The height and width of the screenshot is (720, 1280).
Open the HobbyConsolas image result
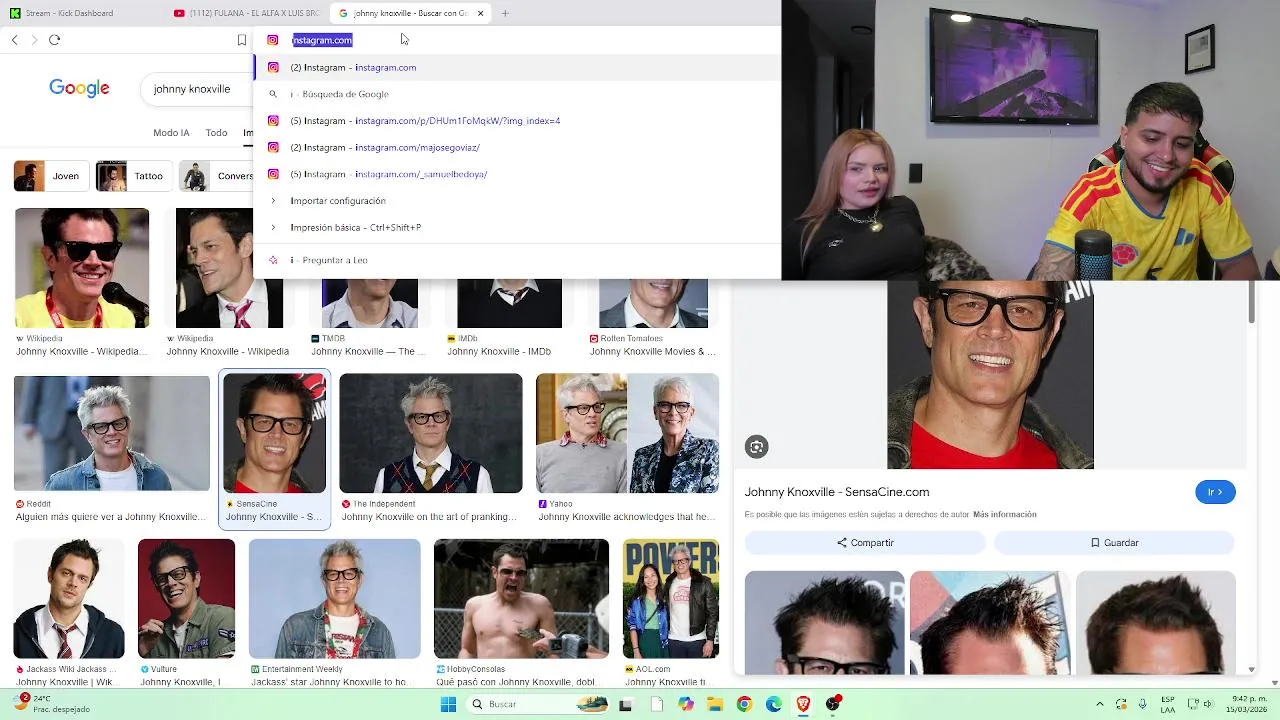pyautogui.click(x=521, y=599)
